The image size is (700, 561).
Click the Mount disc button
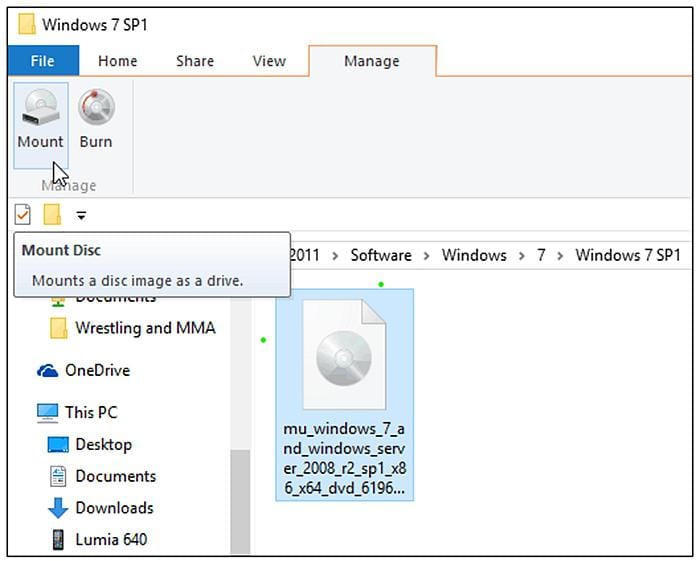pos(41,125)
